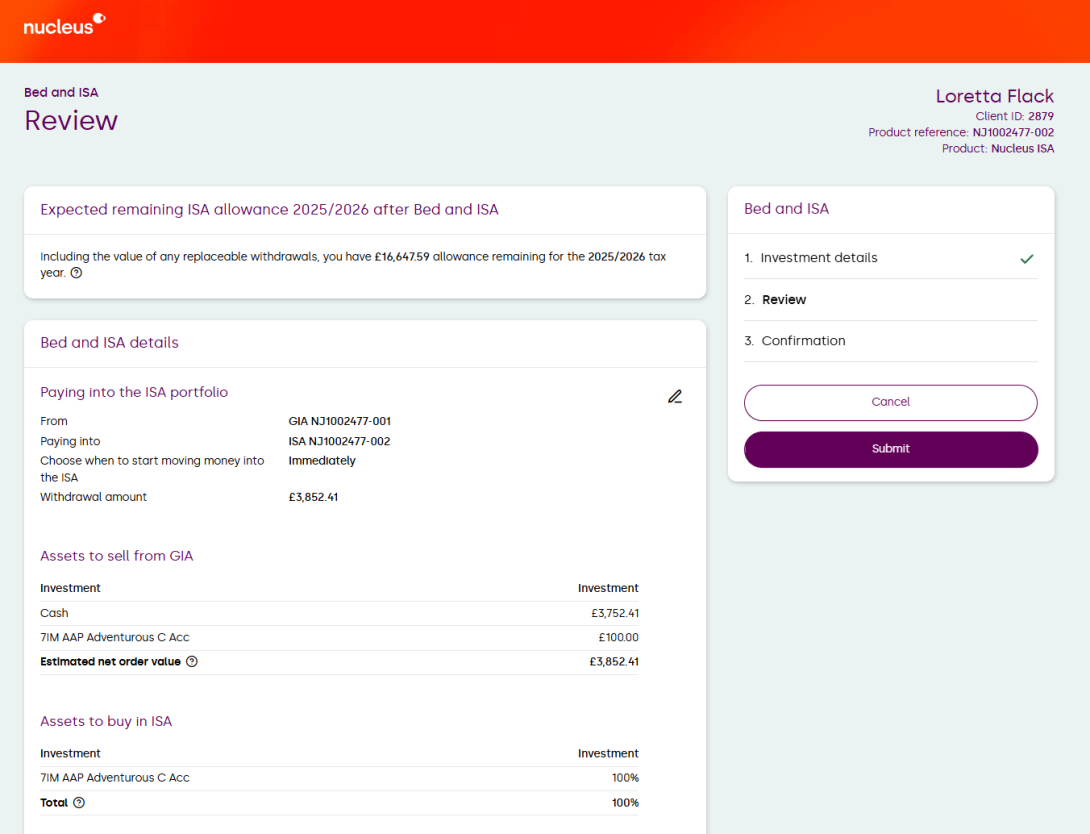This screenshot has width=1090, height=834.
Task: Click the Client ID 2879
Action: click(1040, 116)
